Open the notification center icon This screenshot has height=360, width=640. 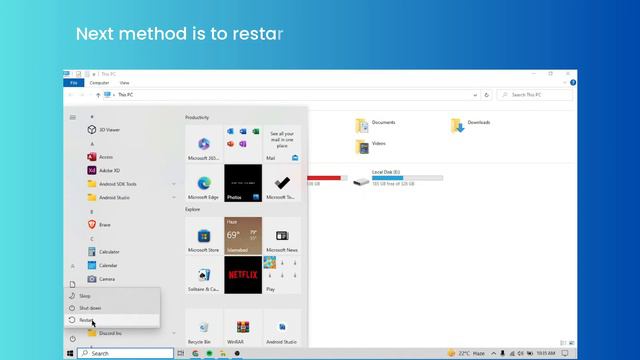coord(565,353)
